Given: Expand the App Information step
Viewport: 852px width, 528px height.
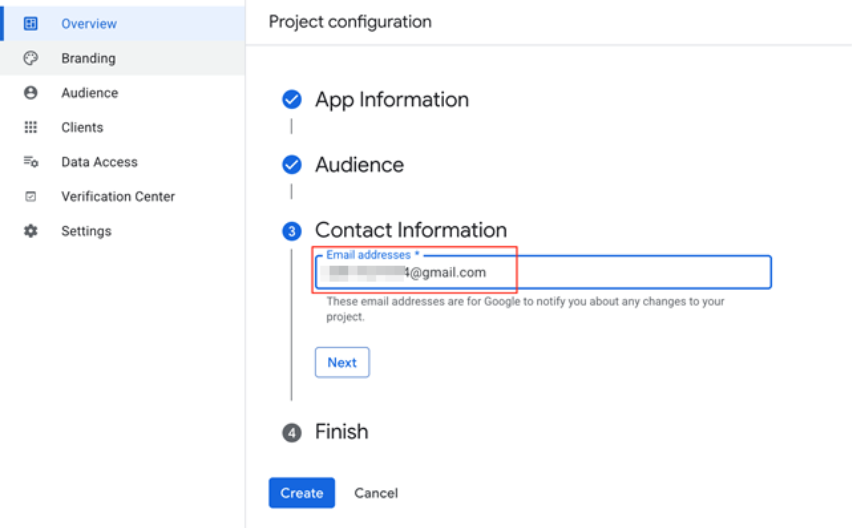Looking at the screenshot, I should tap(391, 100).
